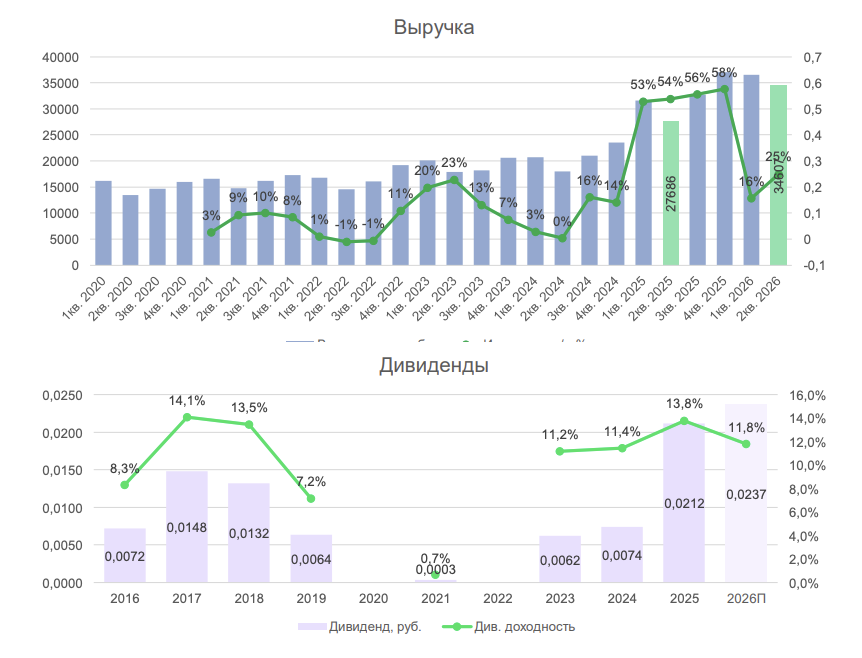This screenshot has height=658, width=862.
Task: Select the 20% data label
Action: click(427, 171)
